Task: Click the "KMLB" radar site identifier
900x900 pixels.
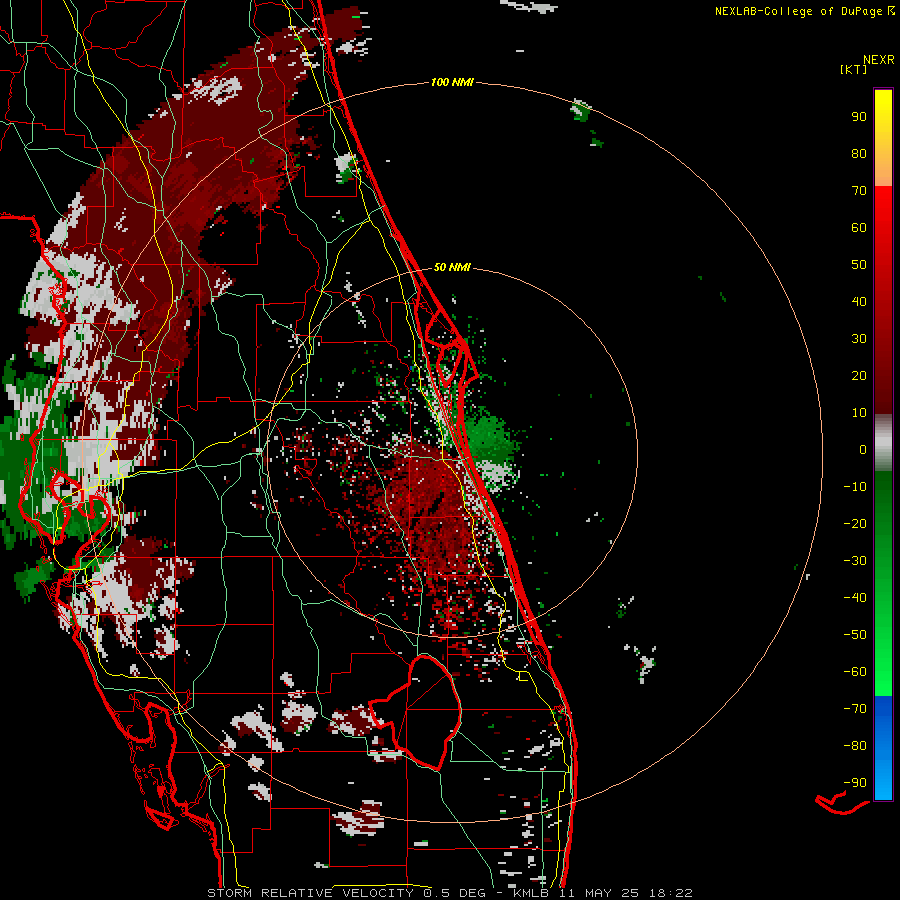Action: (531, 893)
